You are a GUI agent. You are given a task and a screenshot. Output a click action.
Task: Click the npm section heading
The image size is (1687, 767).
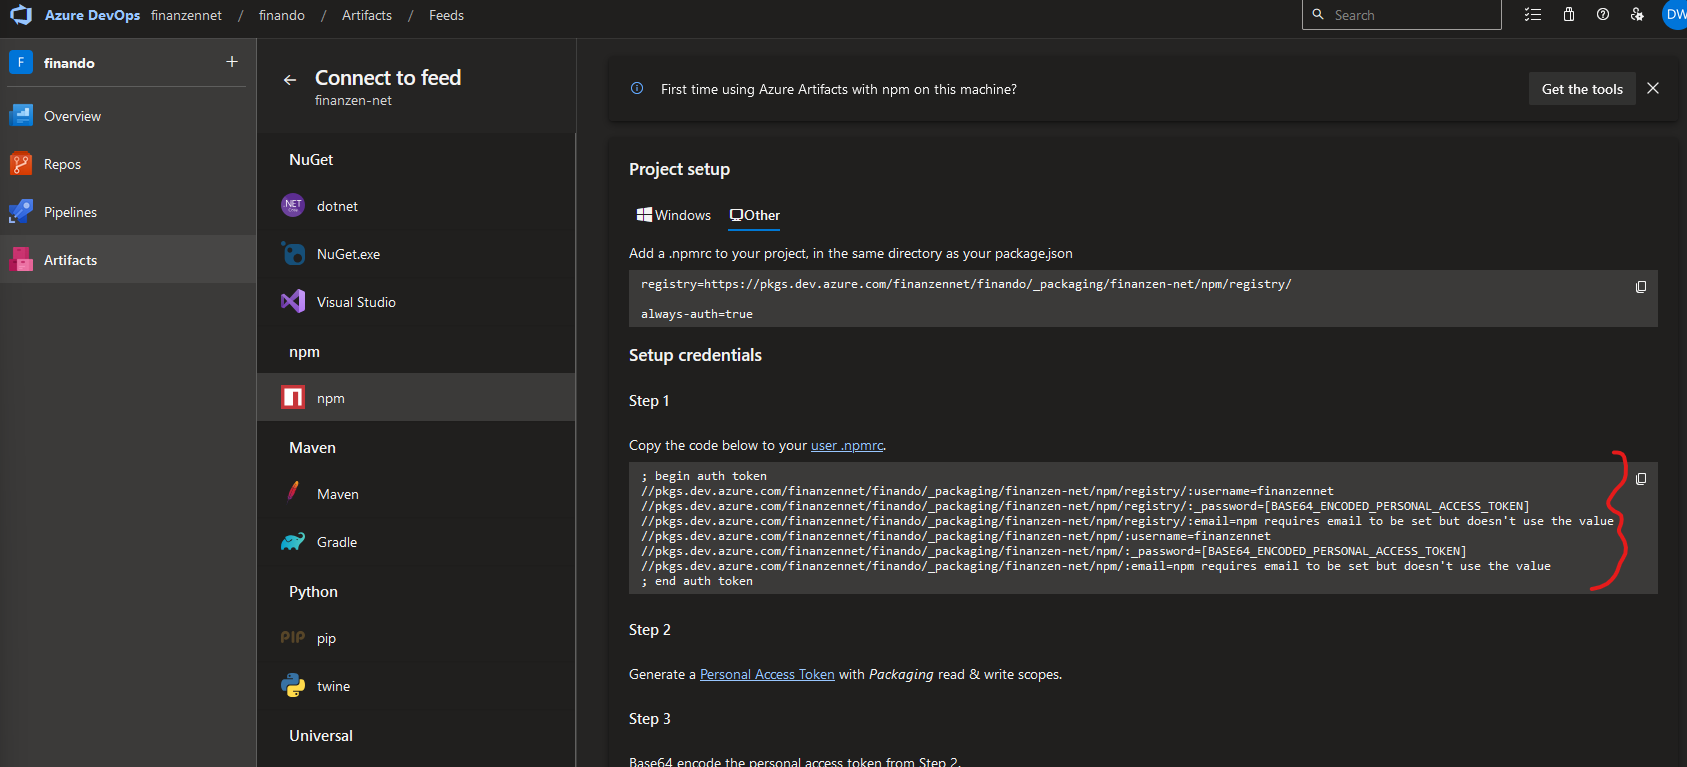click(304, 352)
